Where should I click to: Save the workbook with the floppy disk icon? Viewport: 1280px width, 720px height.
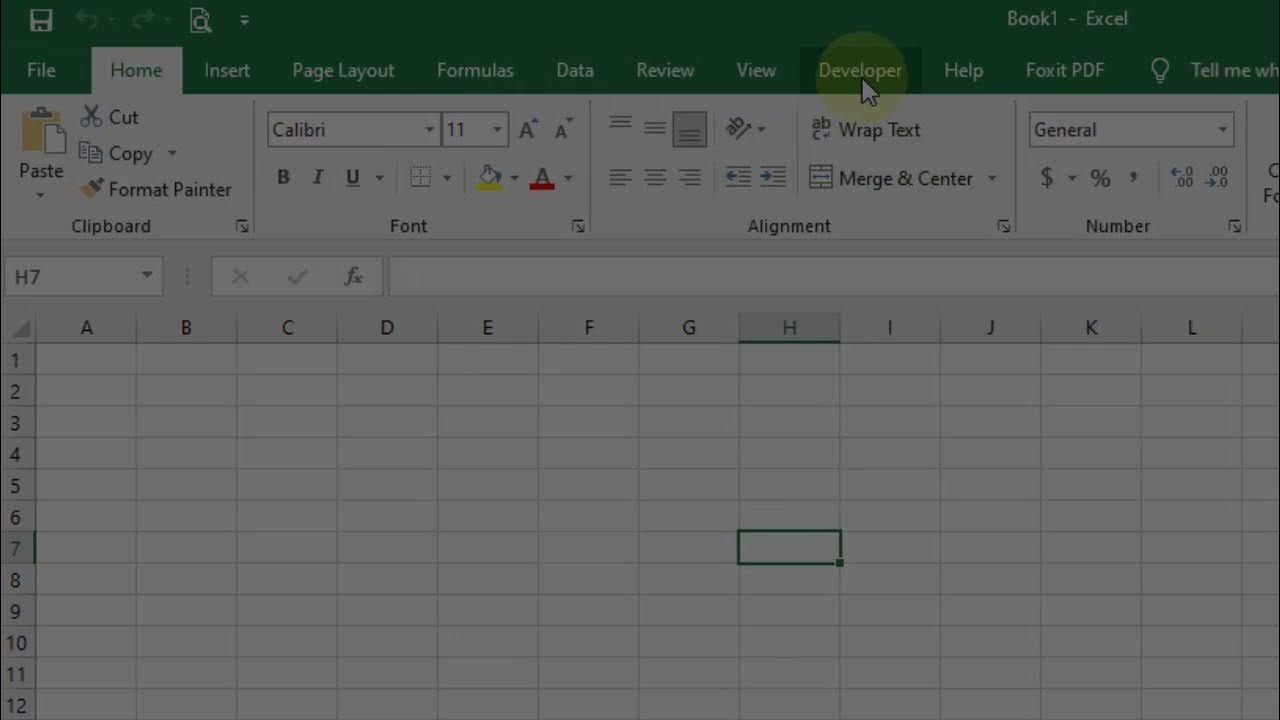[40, 20]
